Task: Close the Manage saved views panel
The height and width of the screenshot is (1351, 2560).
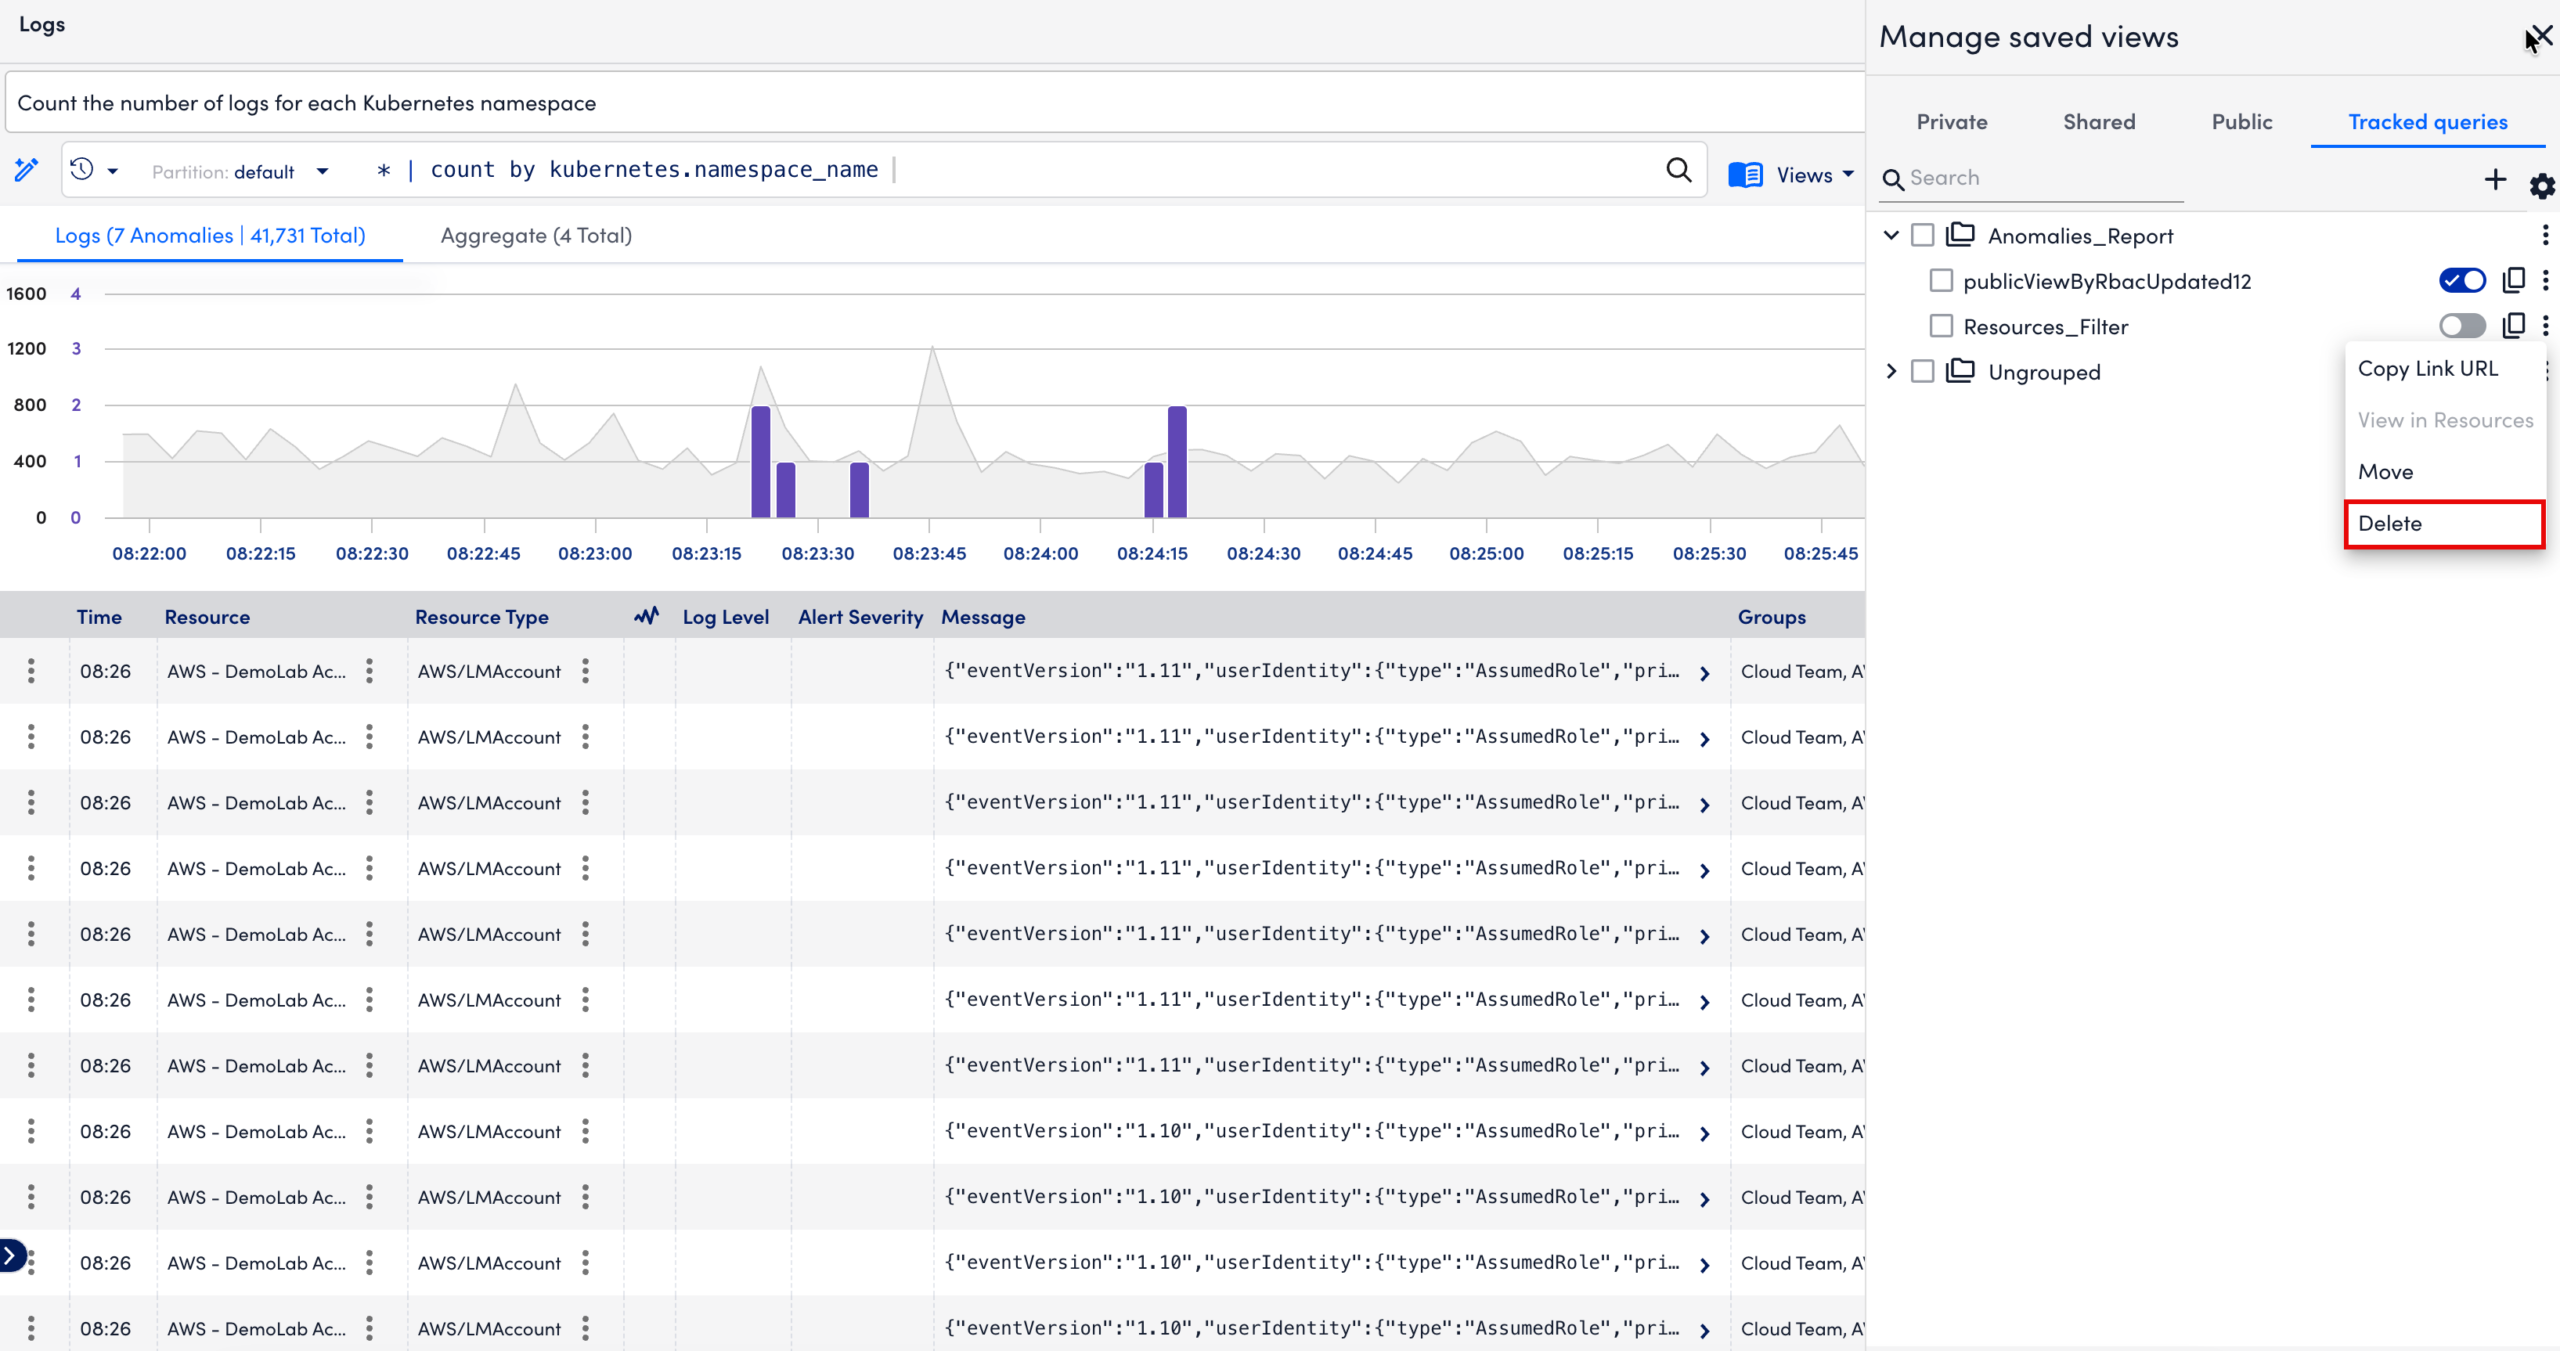Action: [x=2540, y=37]
